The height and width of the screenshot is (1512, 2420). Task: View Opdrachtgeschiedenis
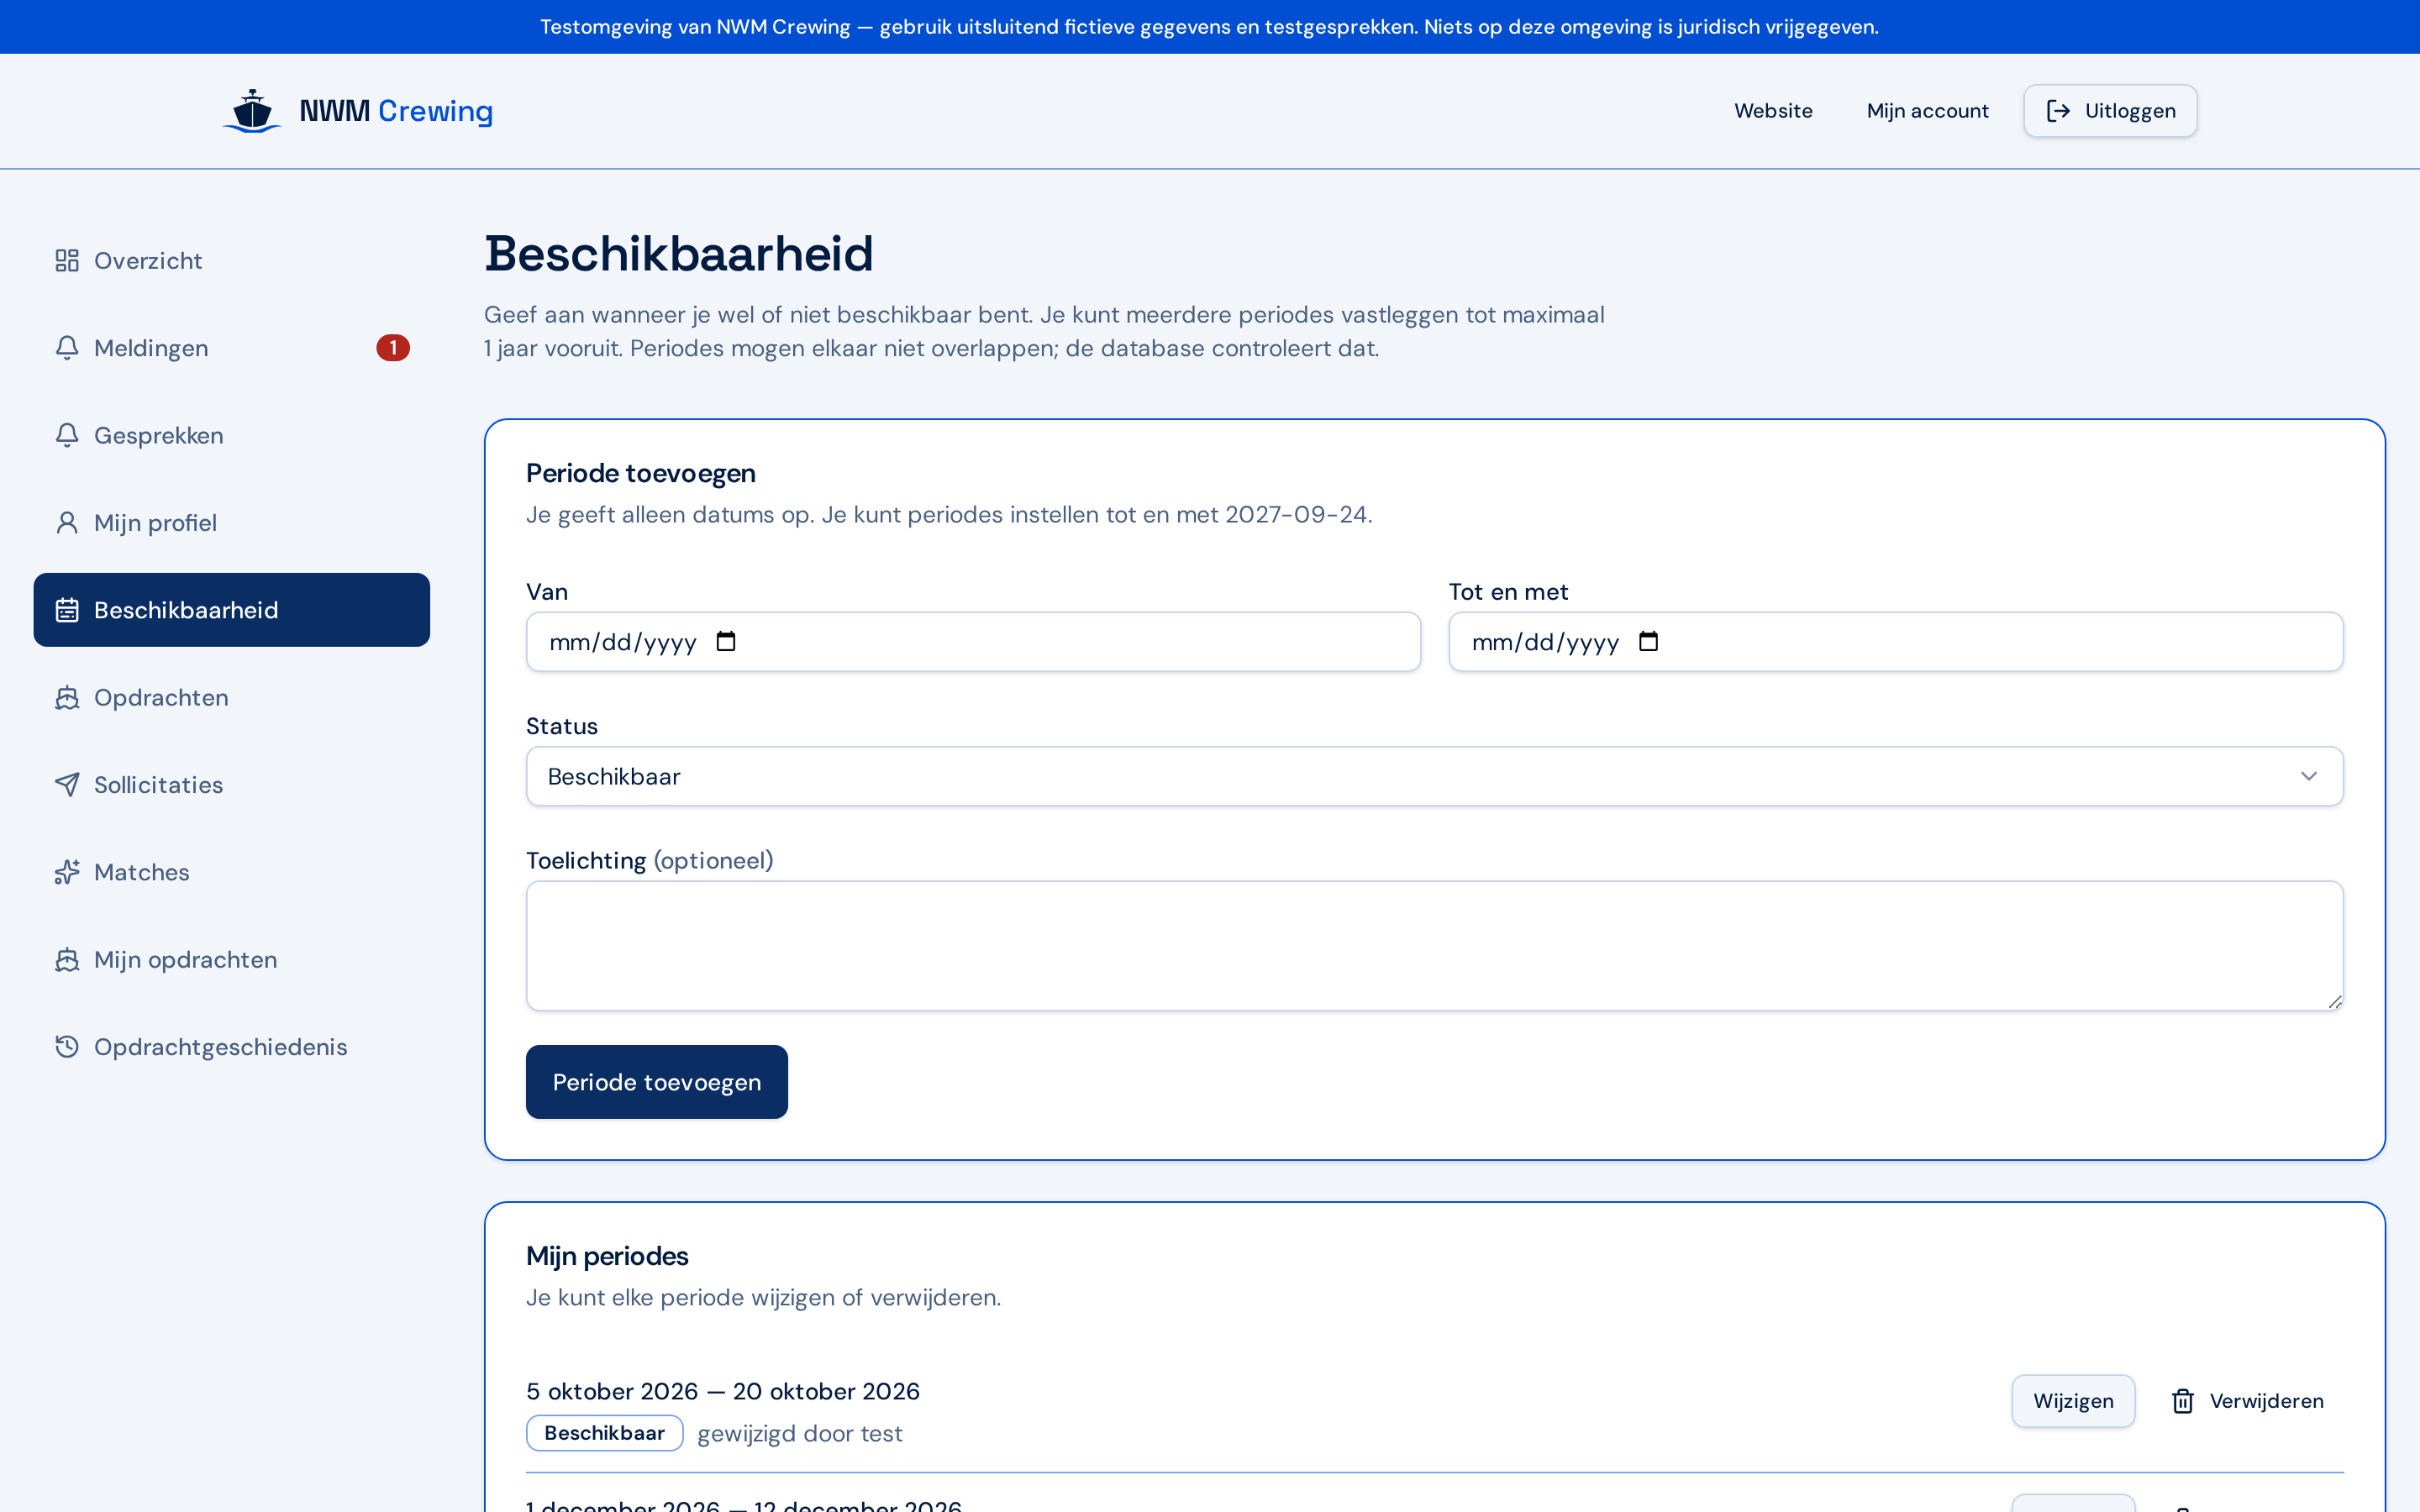coord(232,1047)
